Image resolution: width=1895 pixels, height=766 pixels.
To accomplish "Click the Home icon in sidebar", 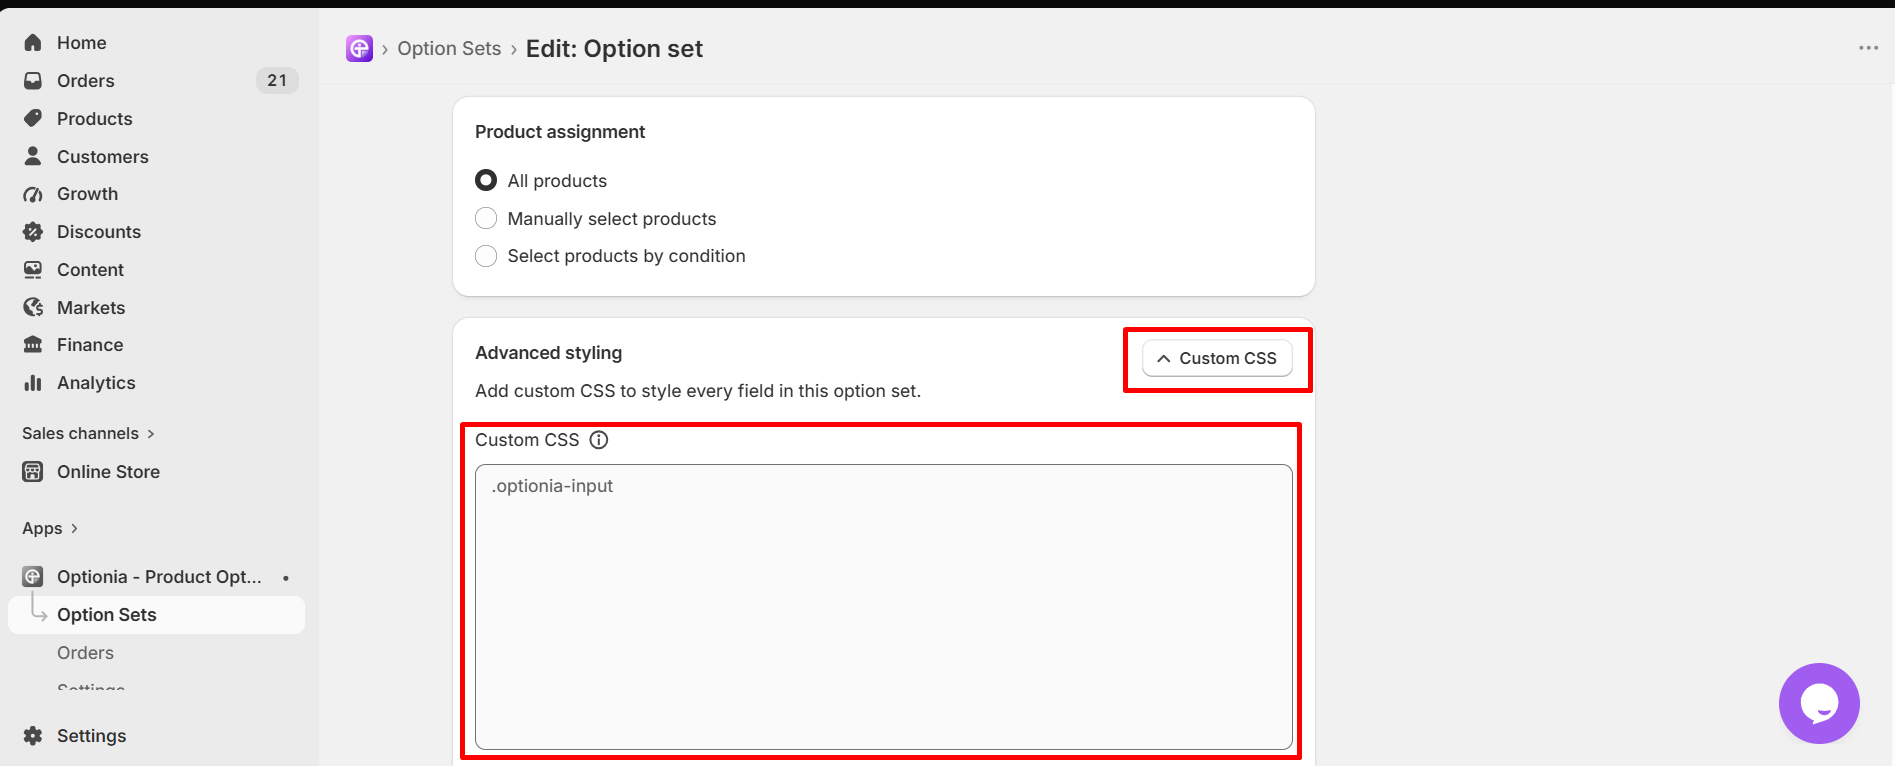I will (x=33, y=42).
